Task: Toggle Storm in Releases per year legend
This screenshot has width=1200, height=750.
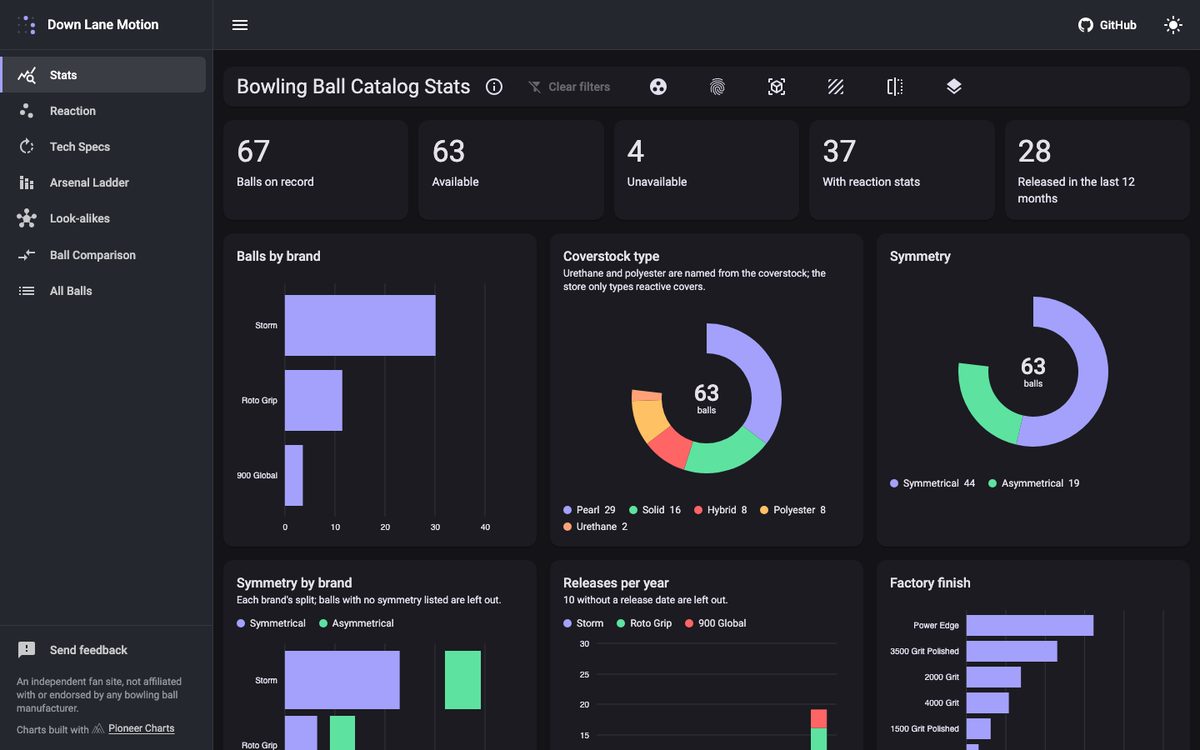Action: click(584, 623)
